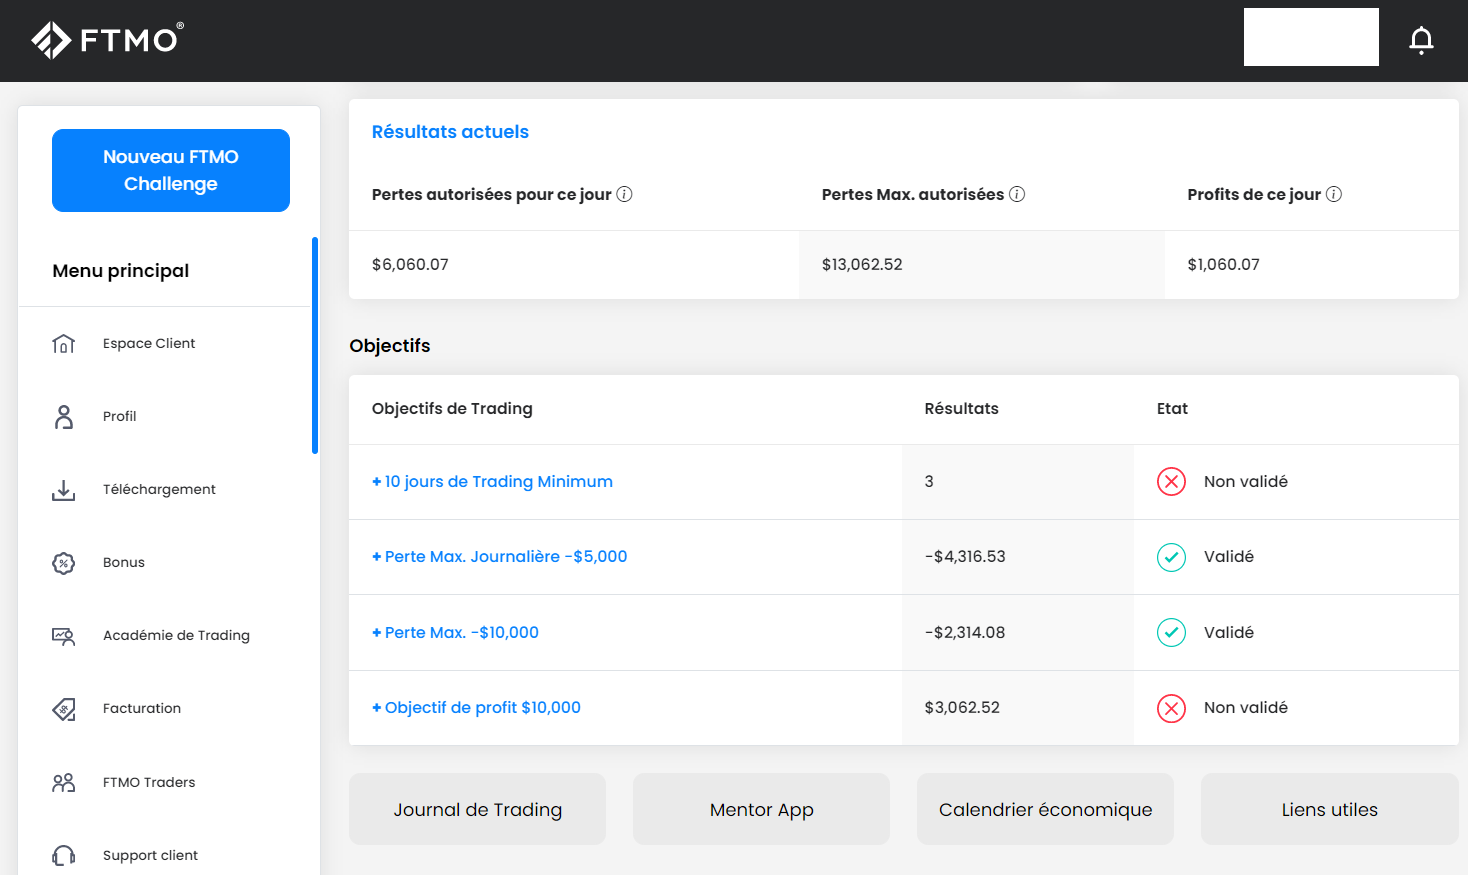This screenshot has height=875, width=1468.
Task: Open the Bonus percent badge icon
Action: pos(64,563)
